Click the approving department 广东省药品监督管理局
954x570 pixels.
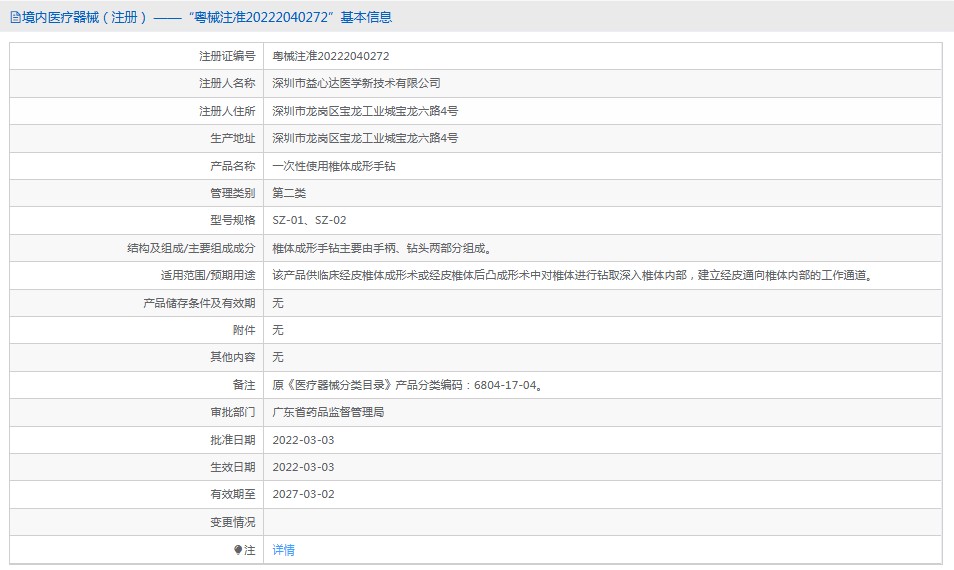(328, 412)
